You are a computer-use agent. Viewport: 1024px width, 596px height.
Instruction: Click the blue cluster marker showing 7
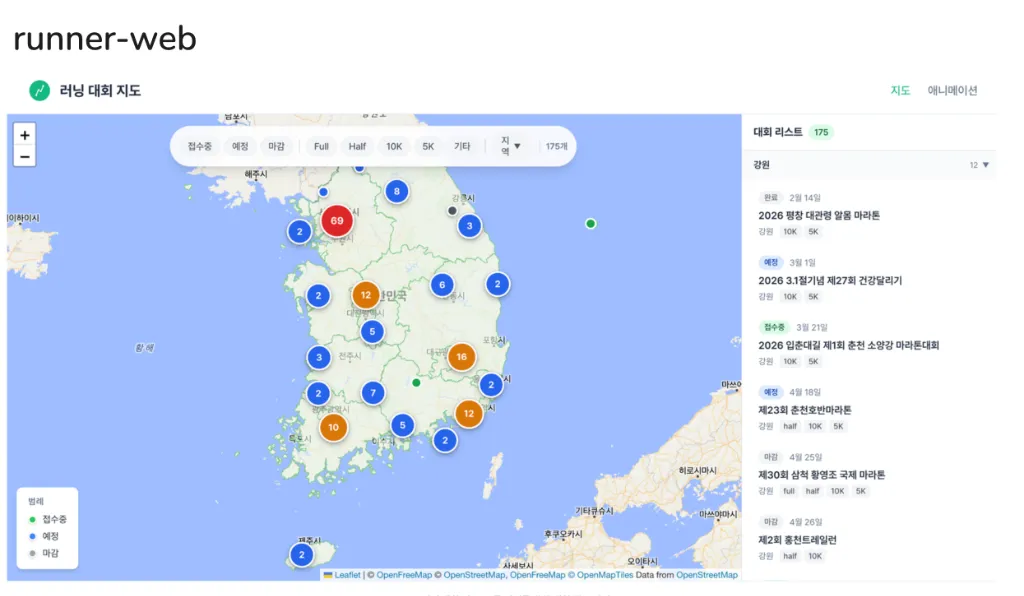point(372,393)
